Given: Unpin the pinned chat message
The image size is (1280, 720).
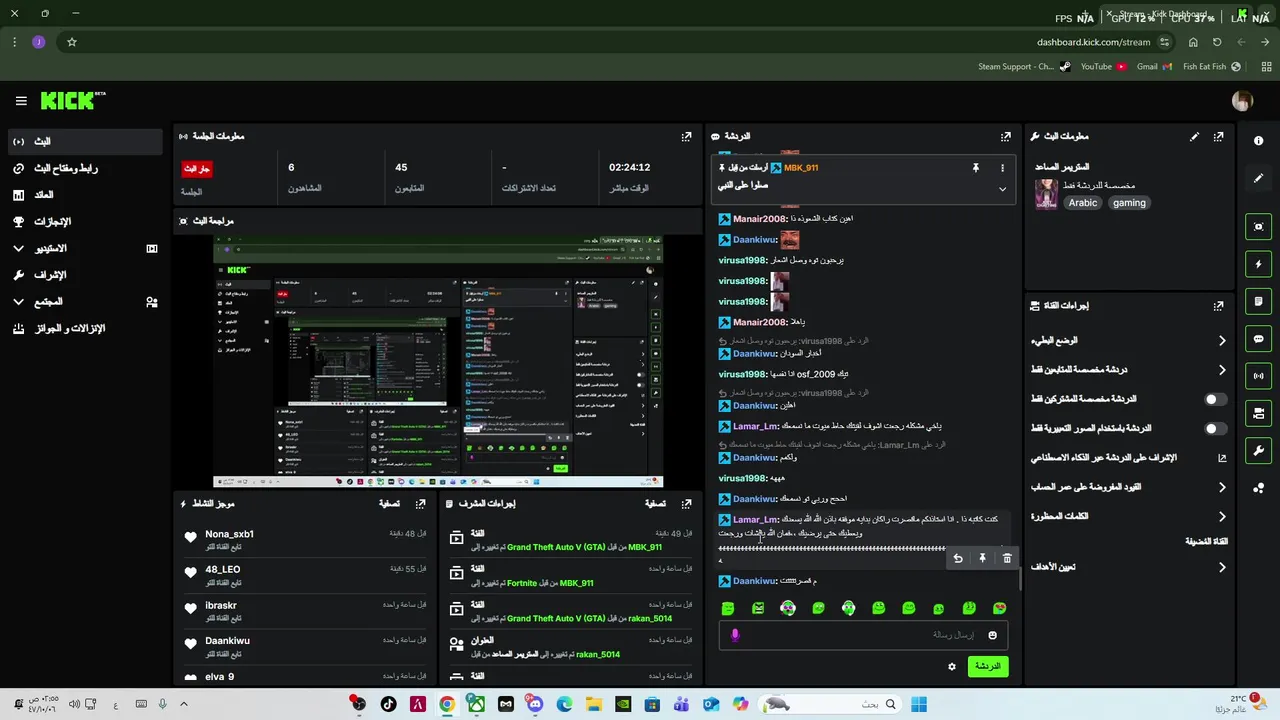Looking at the screenshot, I should (x=976, y=168).
